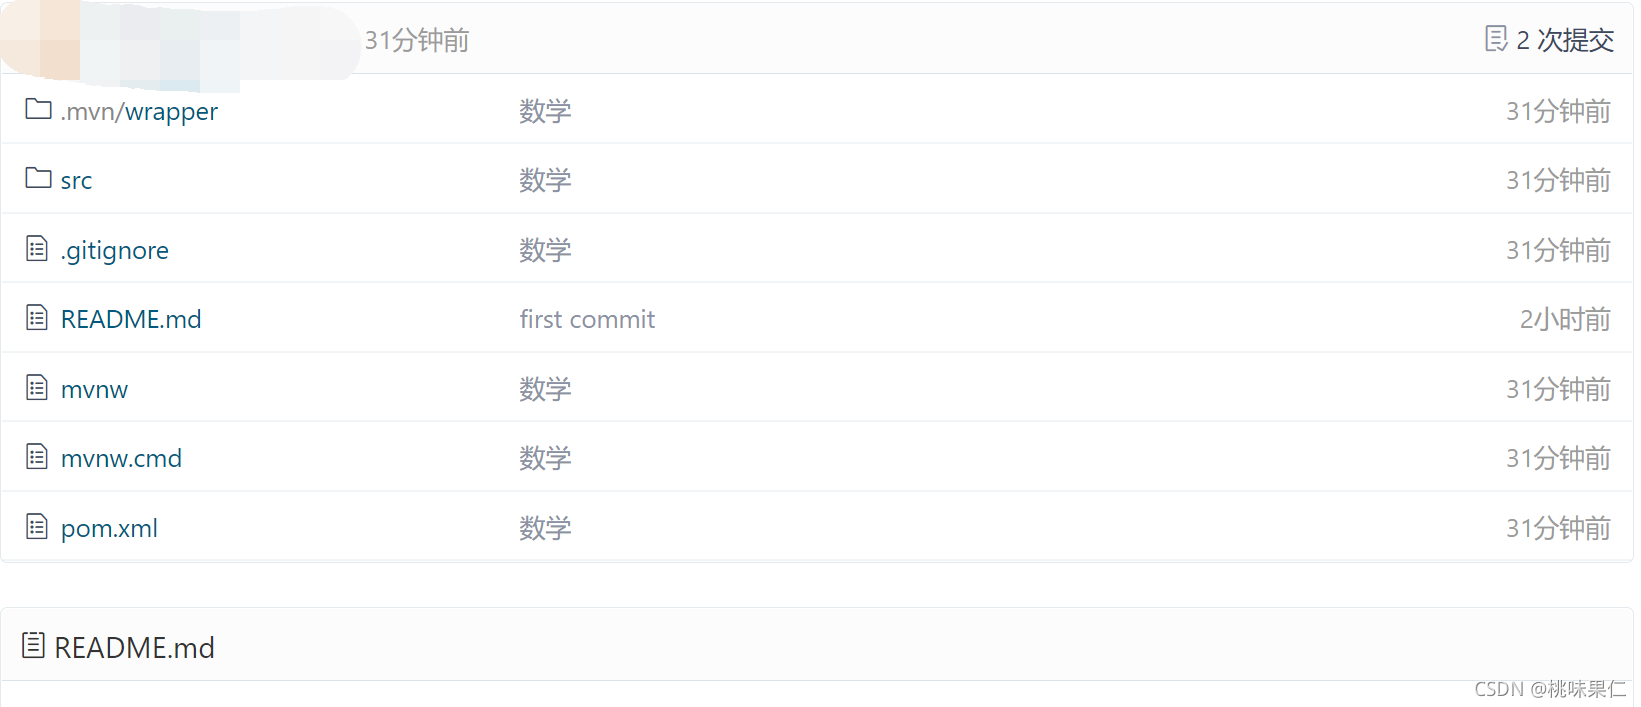Screen dimensions: 1641x707
Task: Open the .mvn/wrapper folder
Action: (139, 111)
